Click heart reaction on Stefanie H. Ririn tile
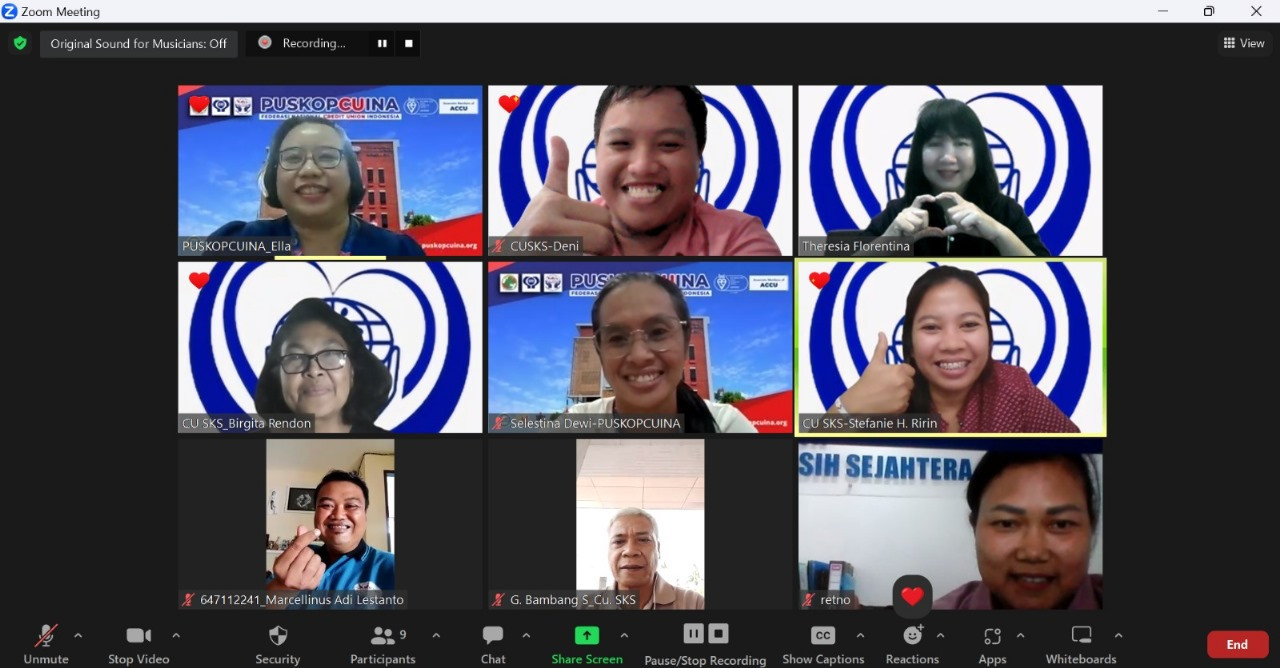Image resolution: width=1280 pixels, height=668 pixels. (819, 280)
